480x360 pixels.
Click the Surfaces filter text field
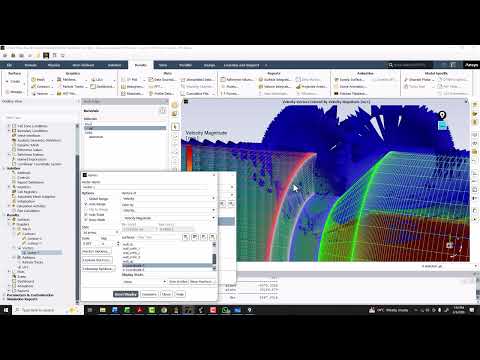tap(158, 237)
